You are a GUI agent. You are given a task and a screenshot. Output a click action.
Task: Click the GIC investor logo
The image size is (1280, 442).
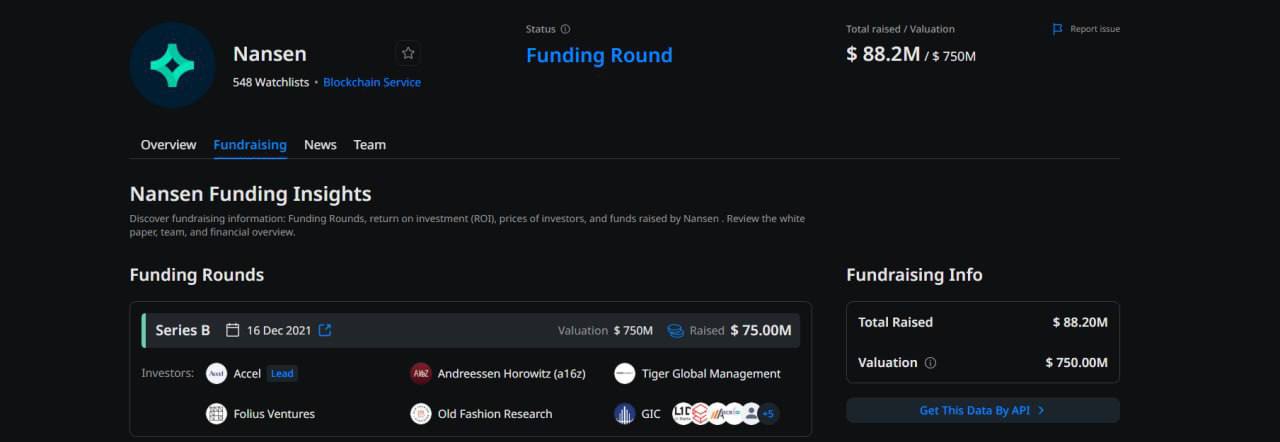click(x=625, y=413)
